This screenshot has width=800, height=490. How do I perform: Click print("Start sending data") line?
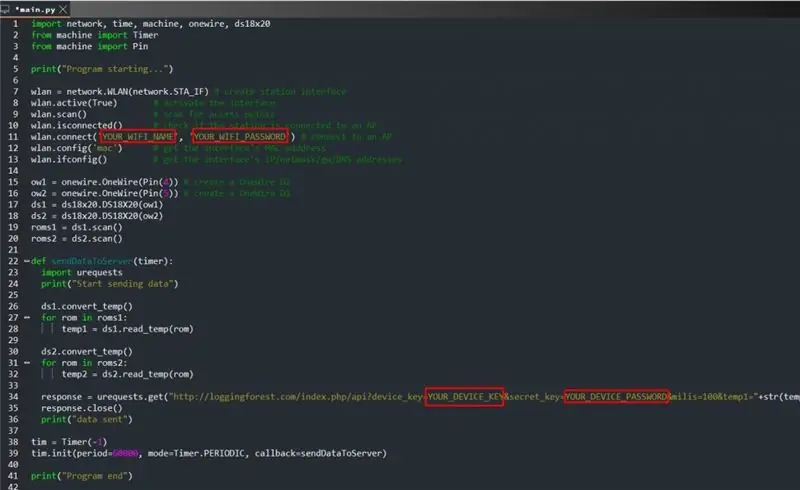(x=110, y=284)
